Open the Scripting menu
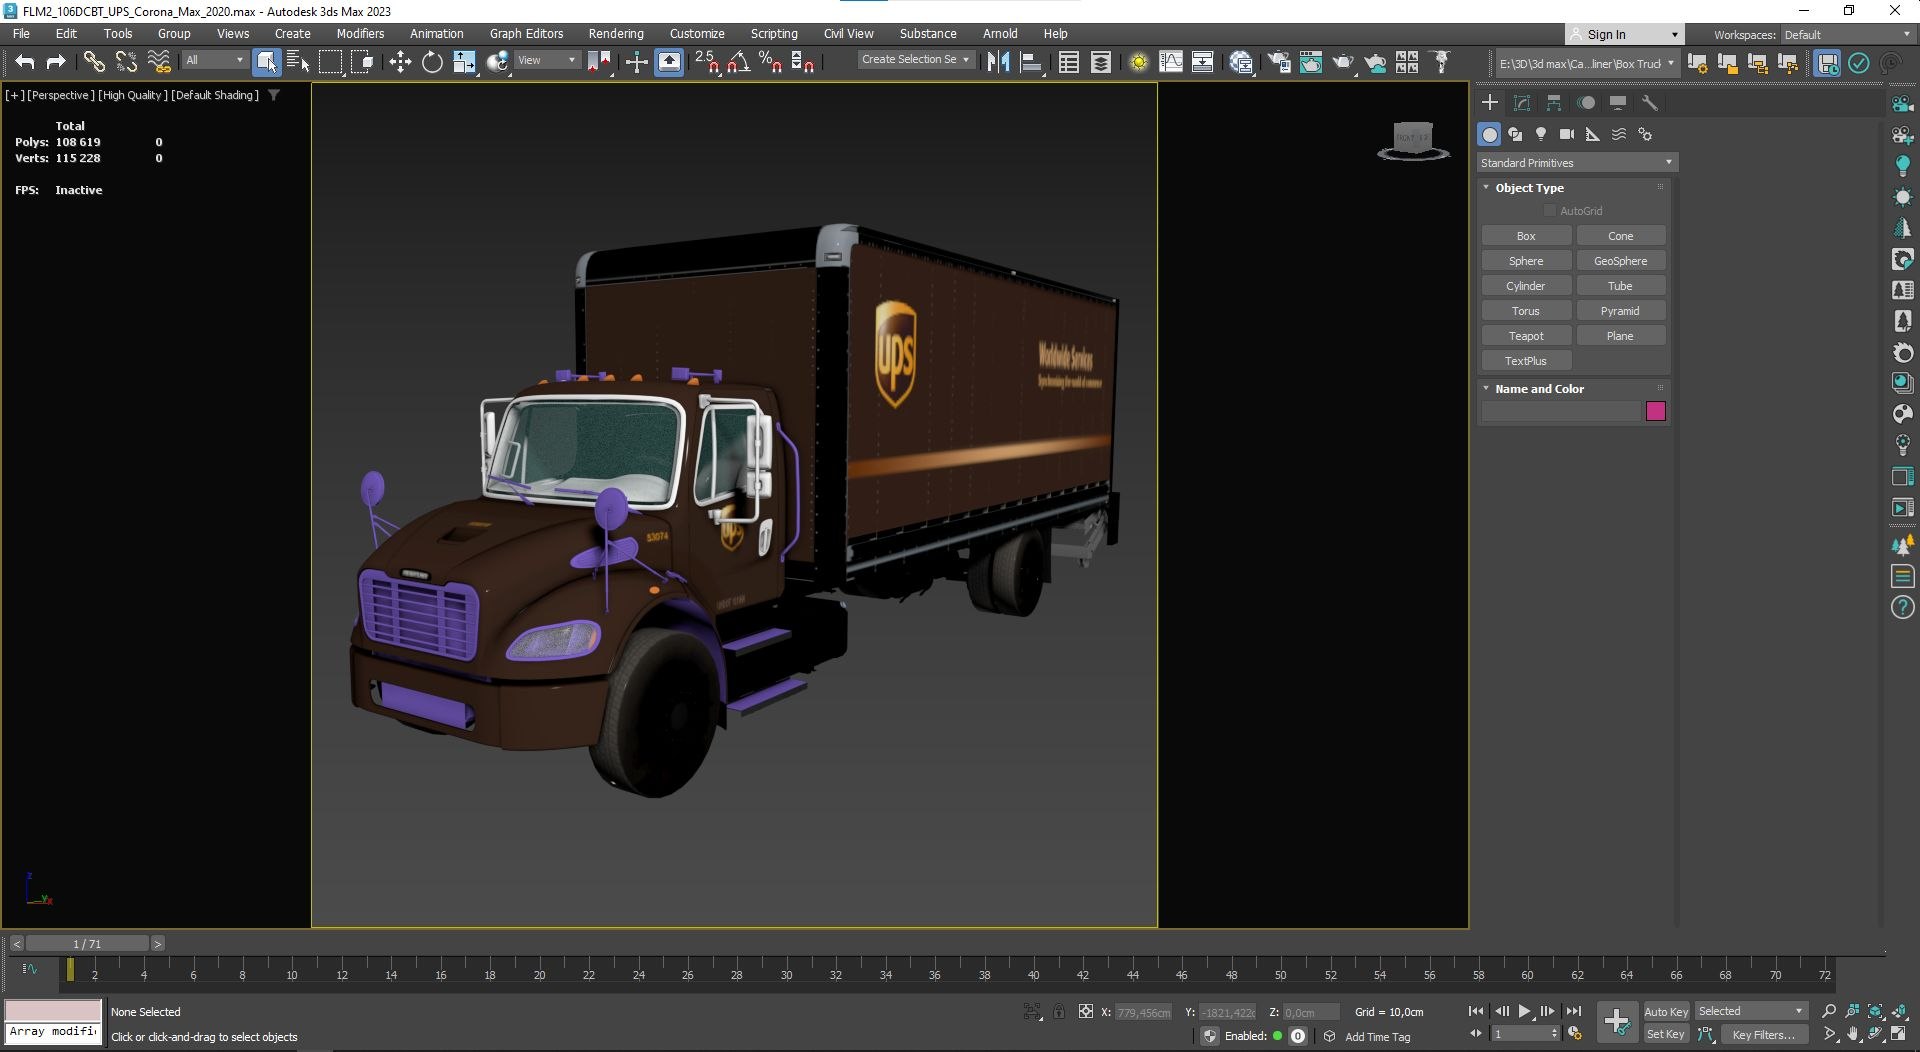The image size is (1920, 1052). (x=774, y=33)
